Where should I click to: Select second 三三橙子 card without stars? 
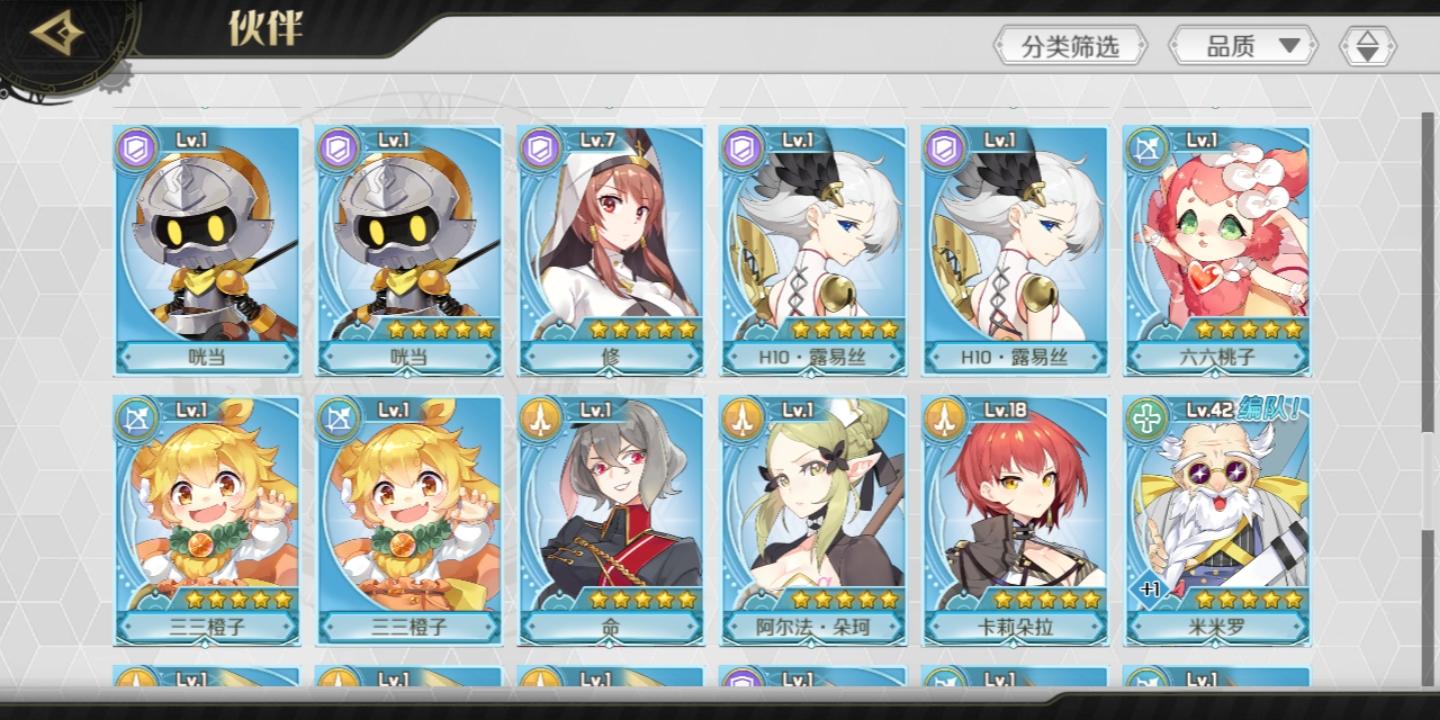(x=409, y=521)
